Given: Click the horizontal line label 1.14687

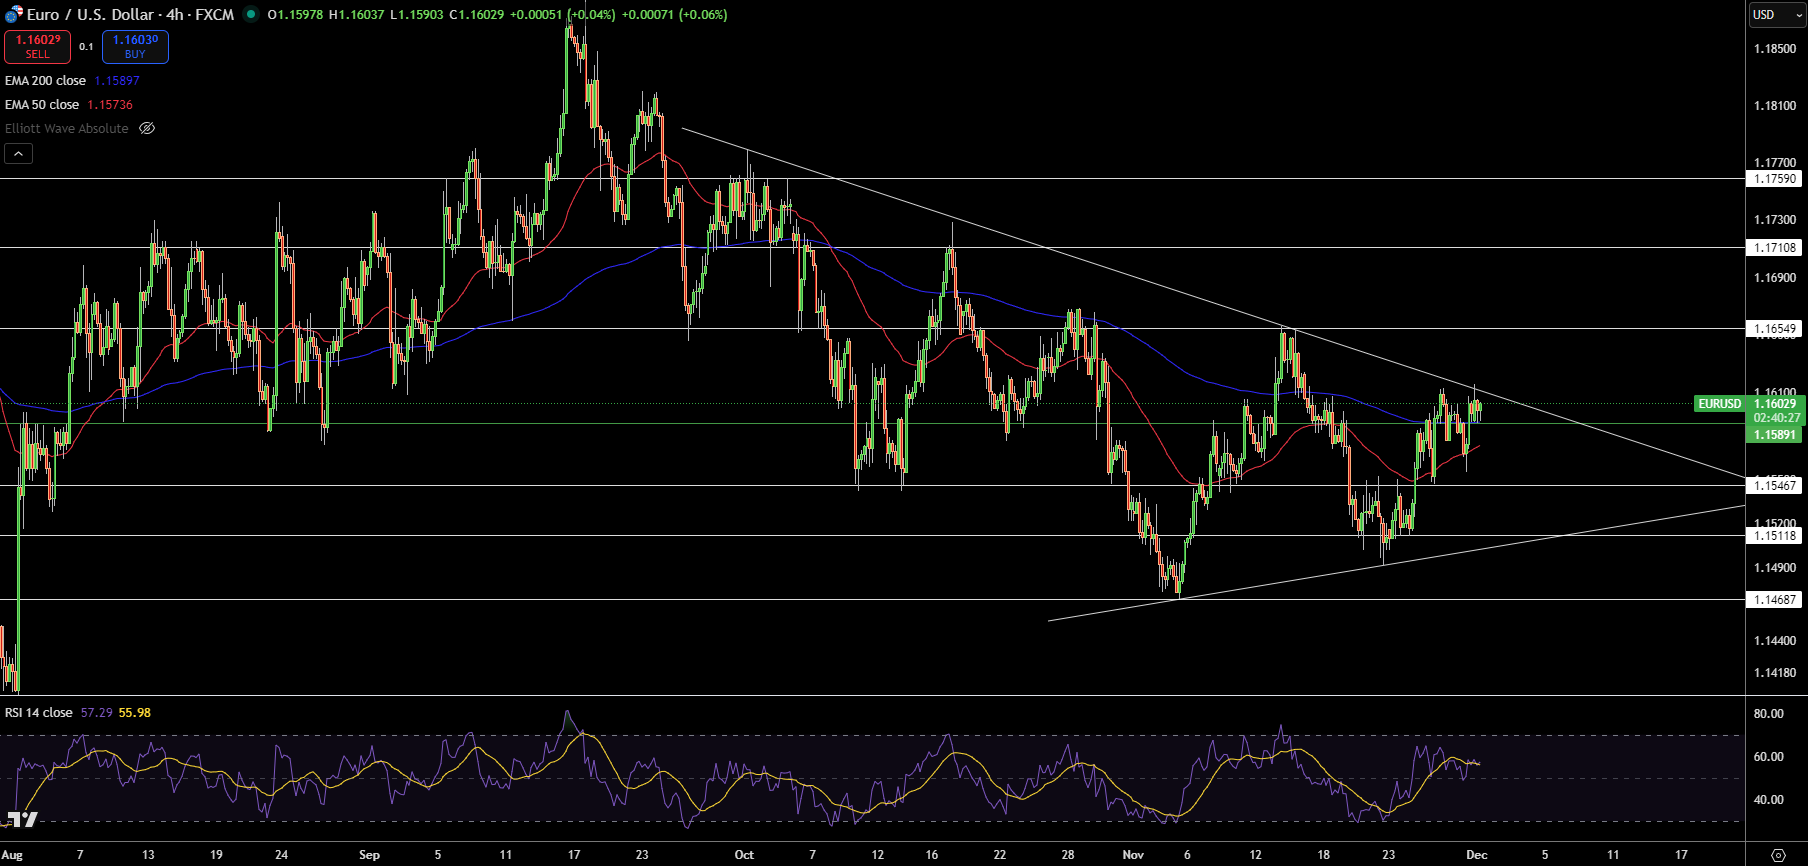Looking at the screenshot, I should point(1775,599).
